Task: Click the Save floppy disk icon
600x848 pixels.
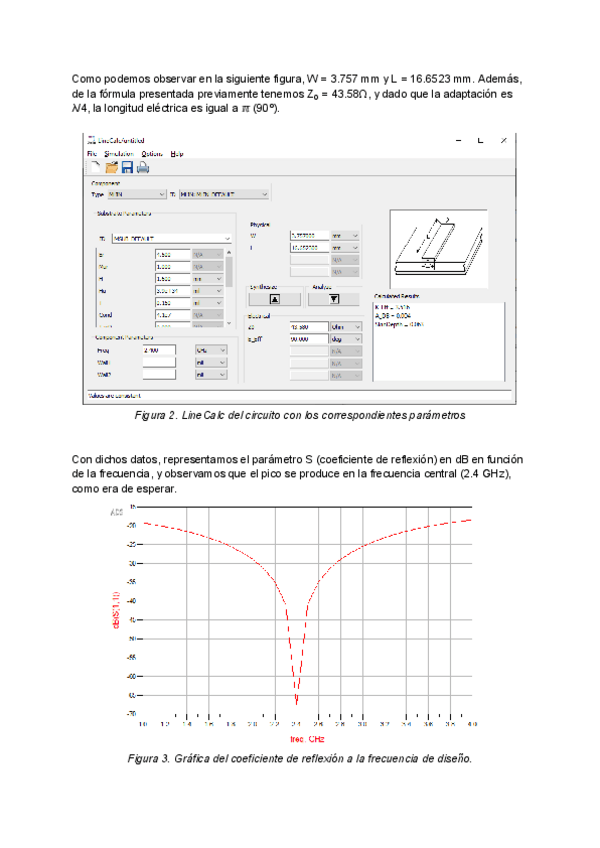Action: [x=127, y=168]
